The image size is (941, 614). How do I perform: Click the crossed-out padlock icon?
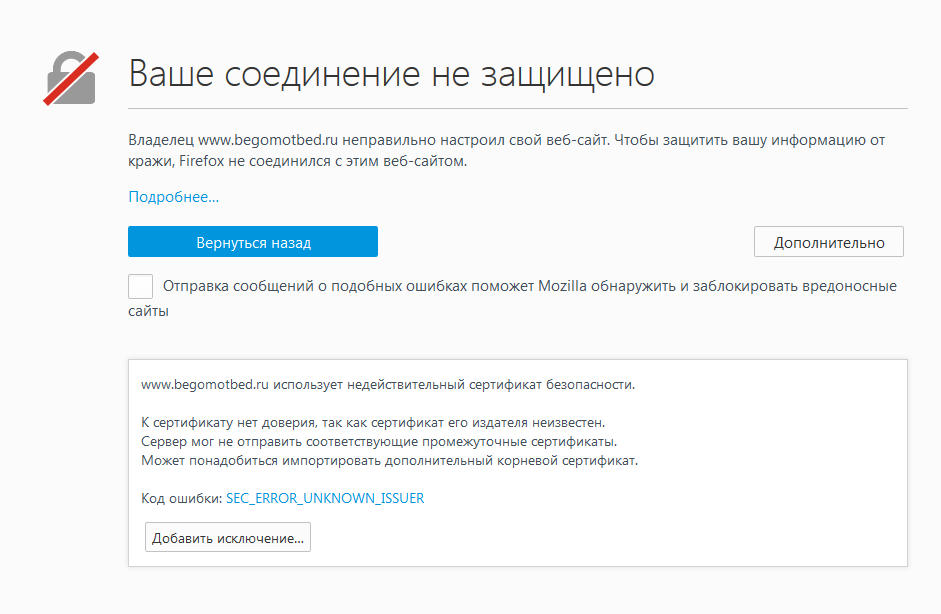[70, 77]
